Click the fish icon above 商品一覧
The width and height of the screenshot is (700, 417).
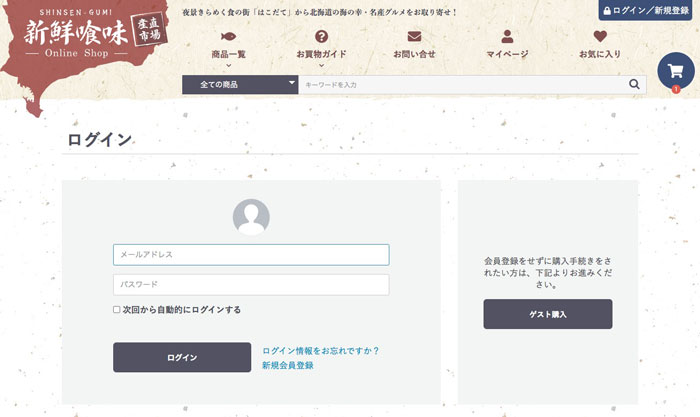point(228,37)
